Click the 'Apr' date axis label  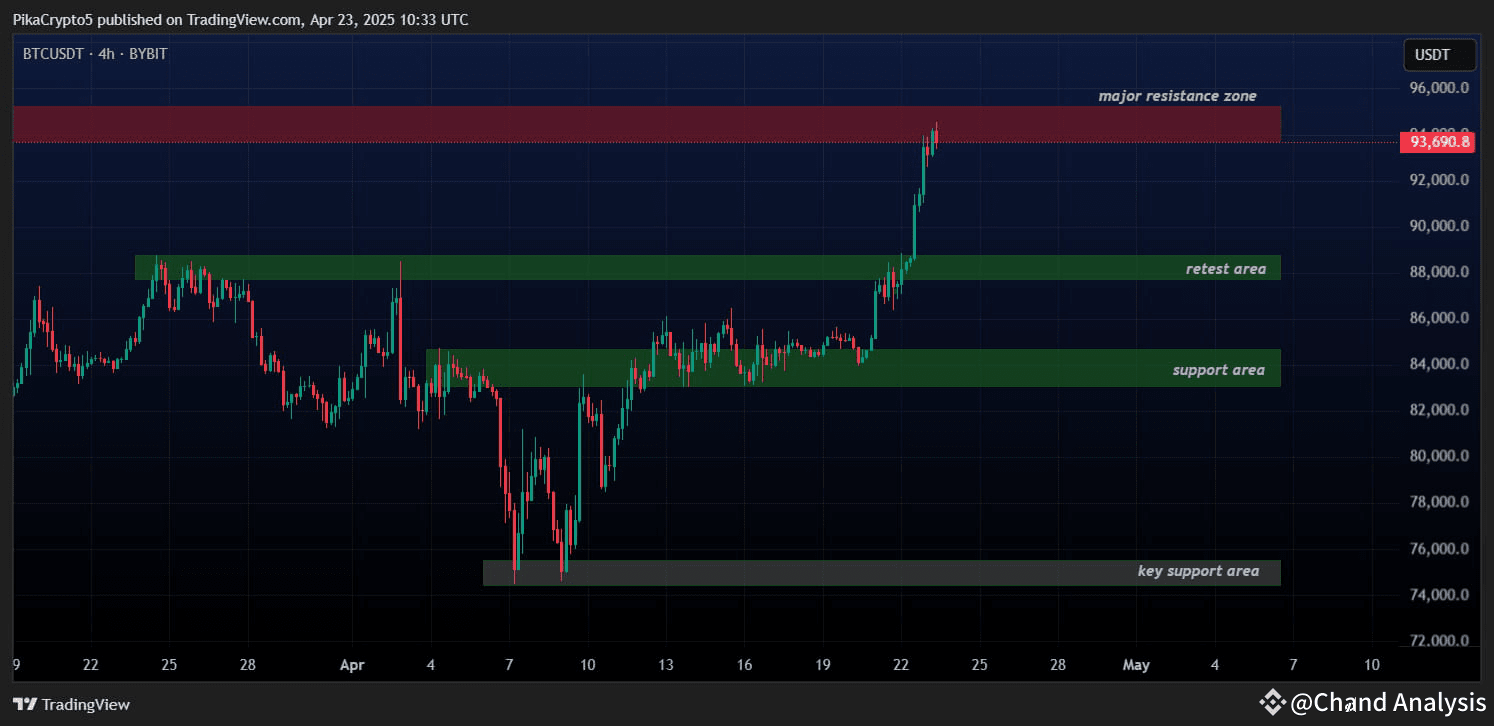(x=352, y=665)
